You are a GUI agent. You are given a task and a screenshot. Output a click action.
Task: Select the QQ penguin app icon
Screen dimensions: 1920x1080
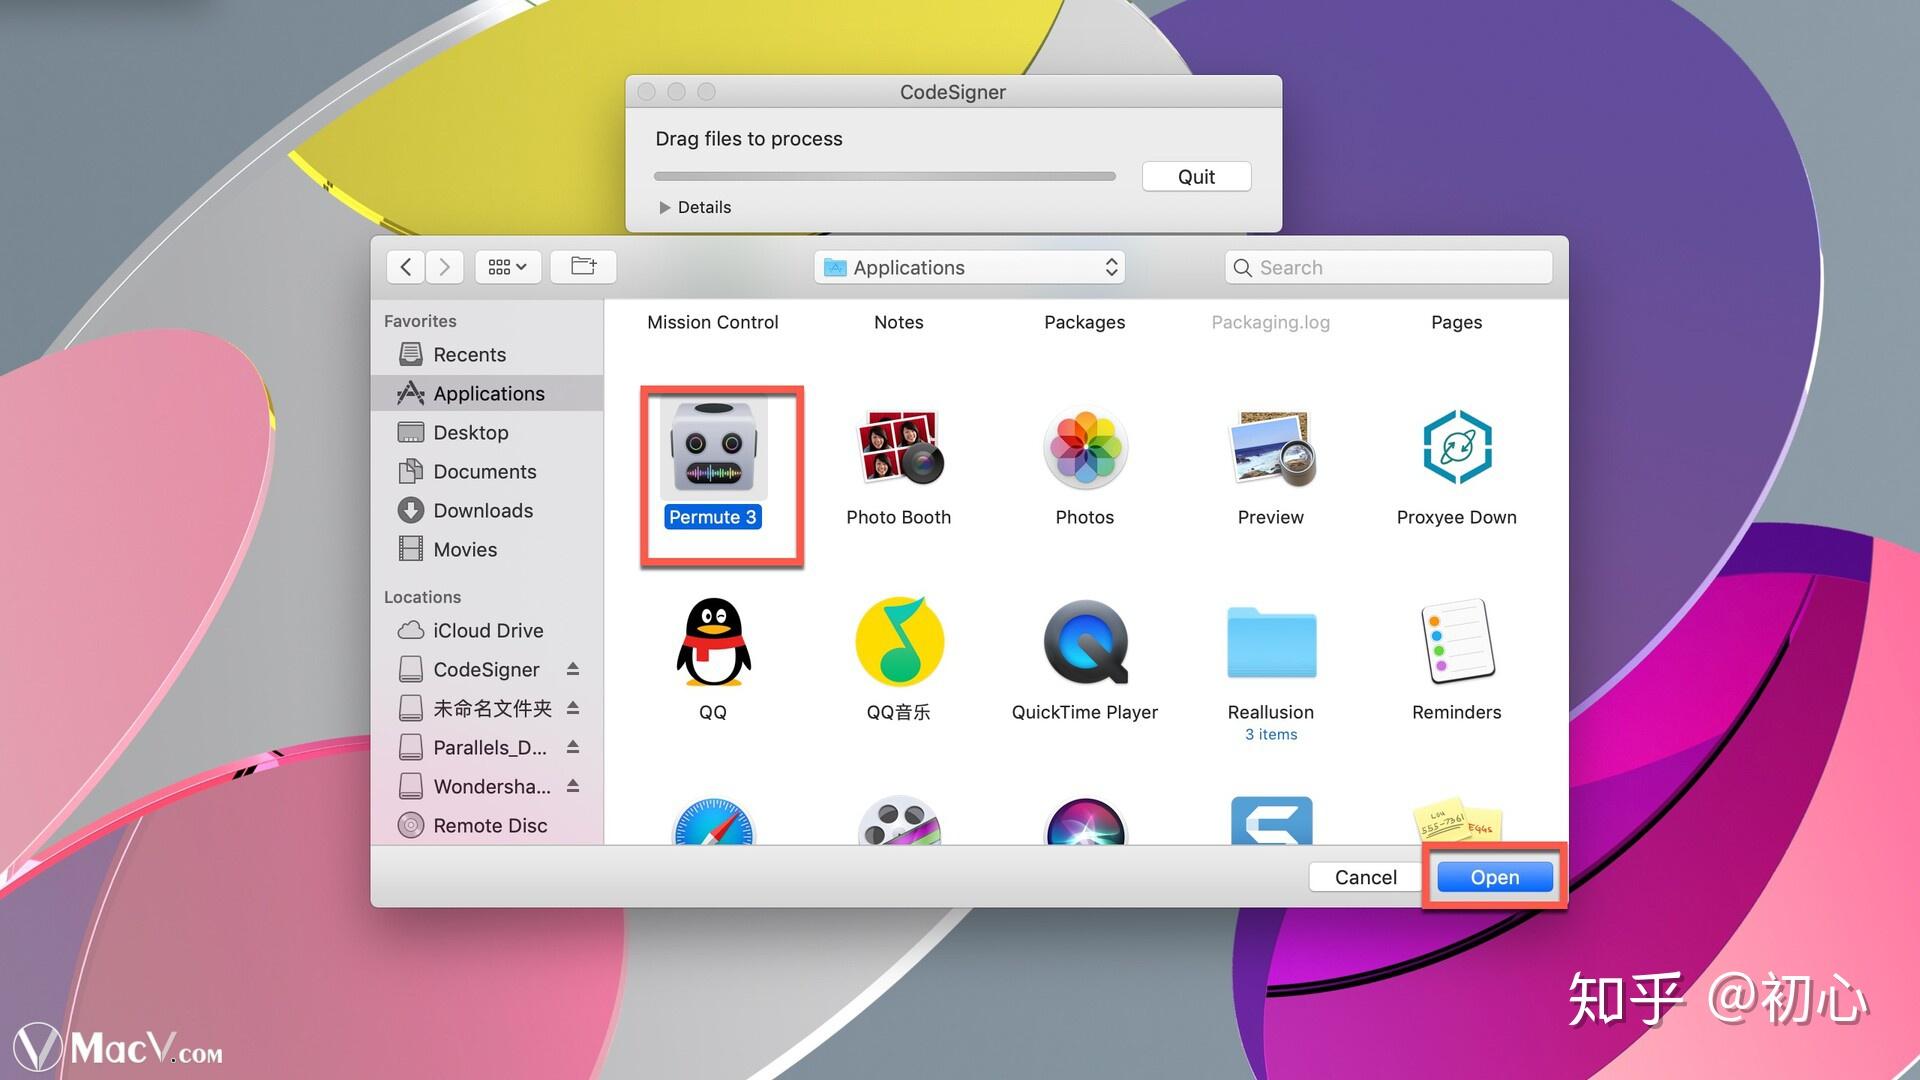(x=713, y=643)
